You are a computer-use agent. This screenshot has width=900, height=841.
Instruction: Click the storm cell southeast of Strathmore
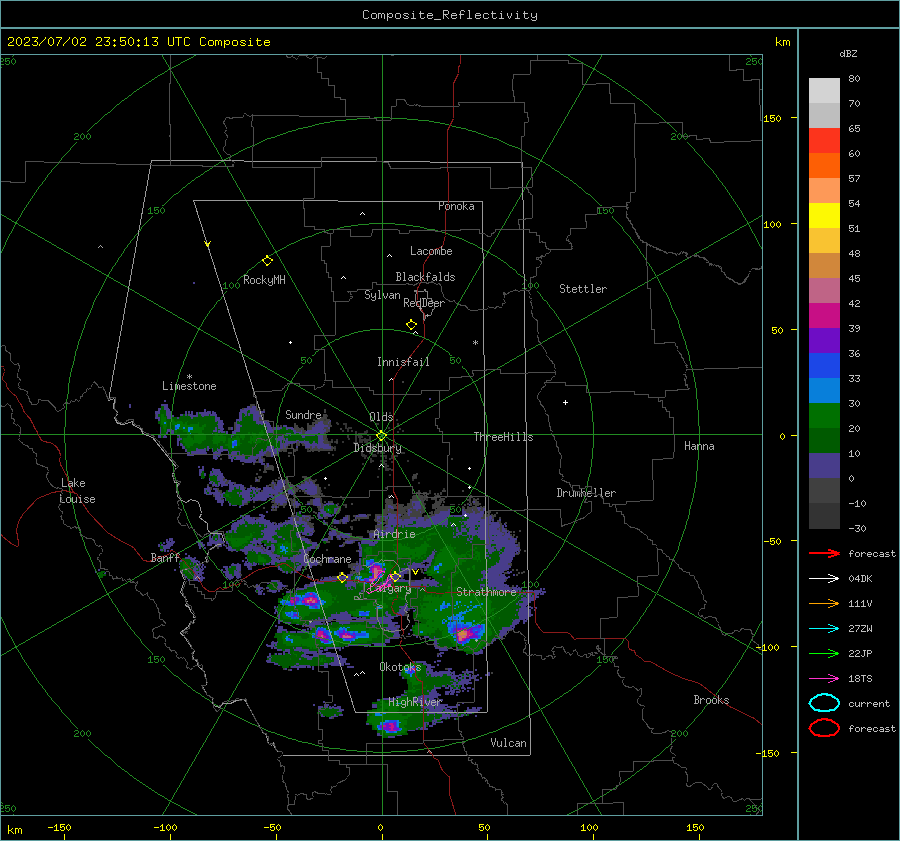(464, 633)
